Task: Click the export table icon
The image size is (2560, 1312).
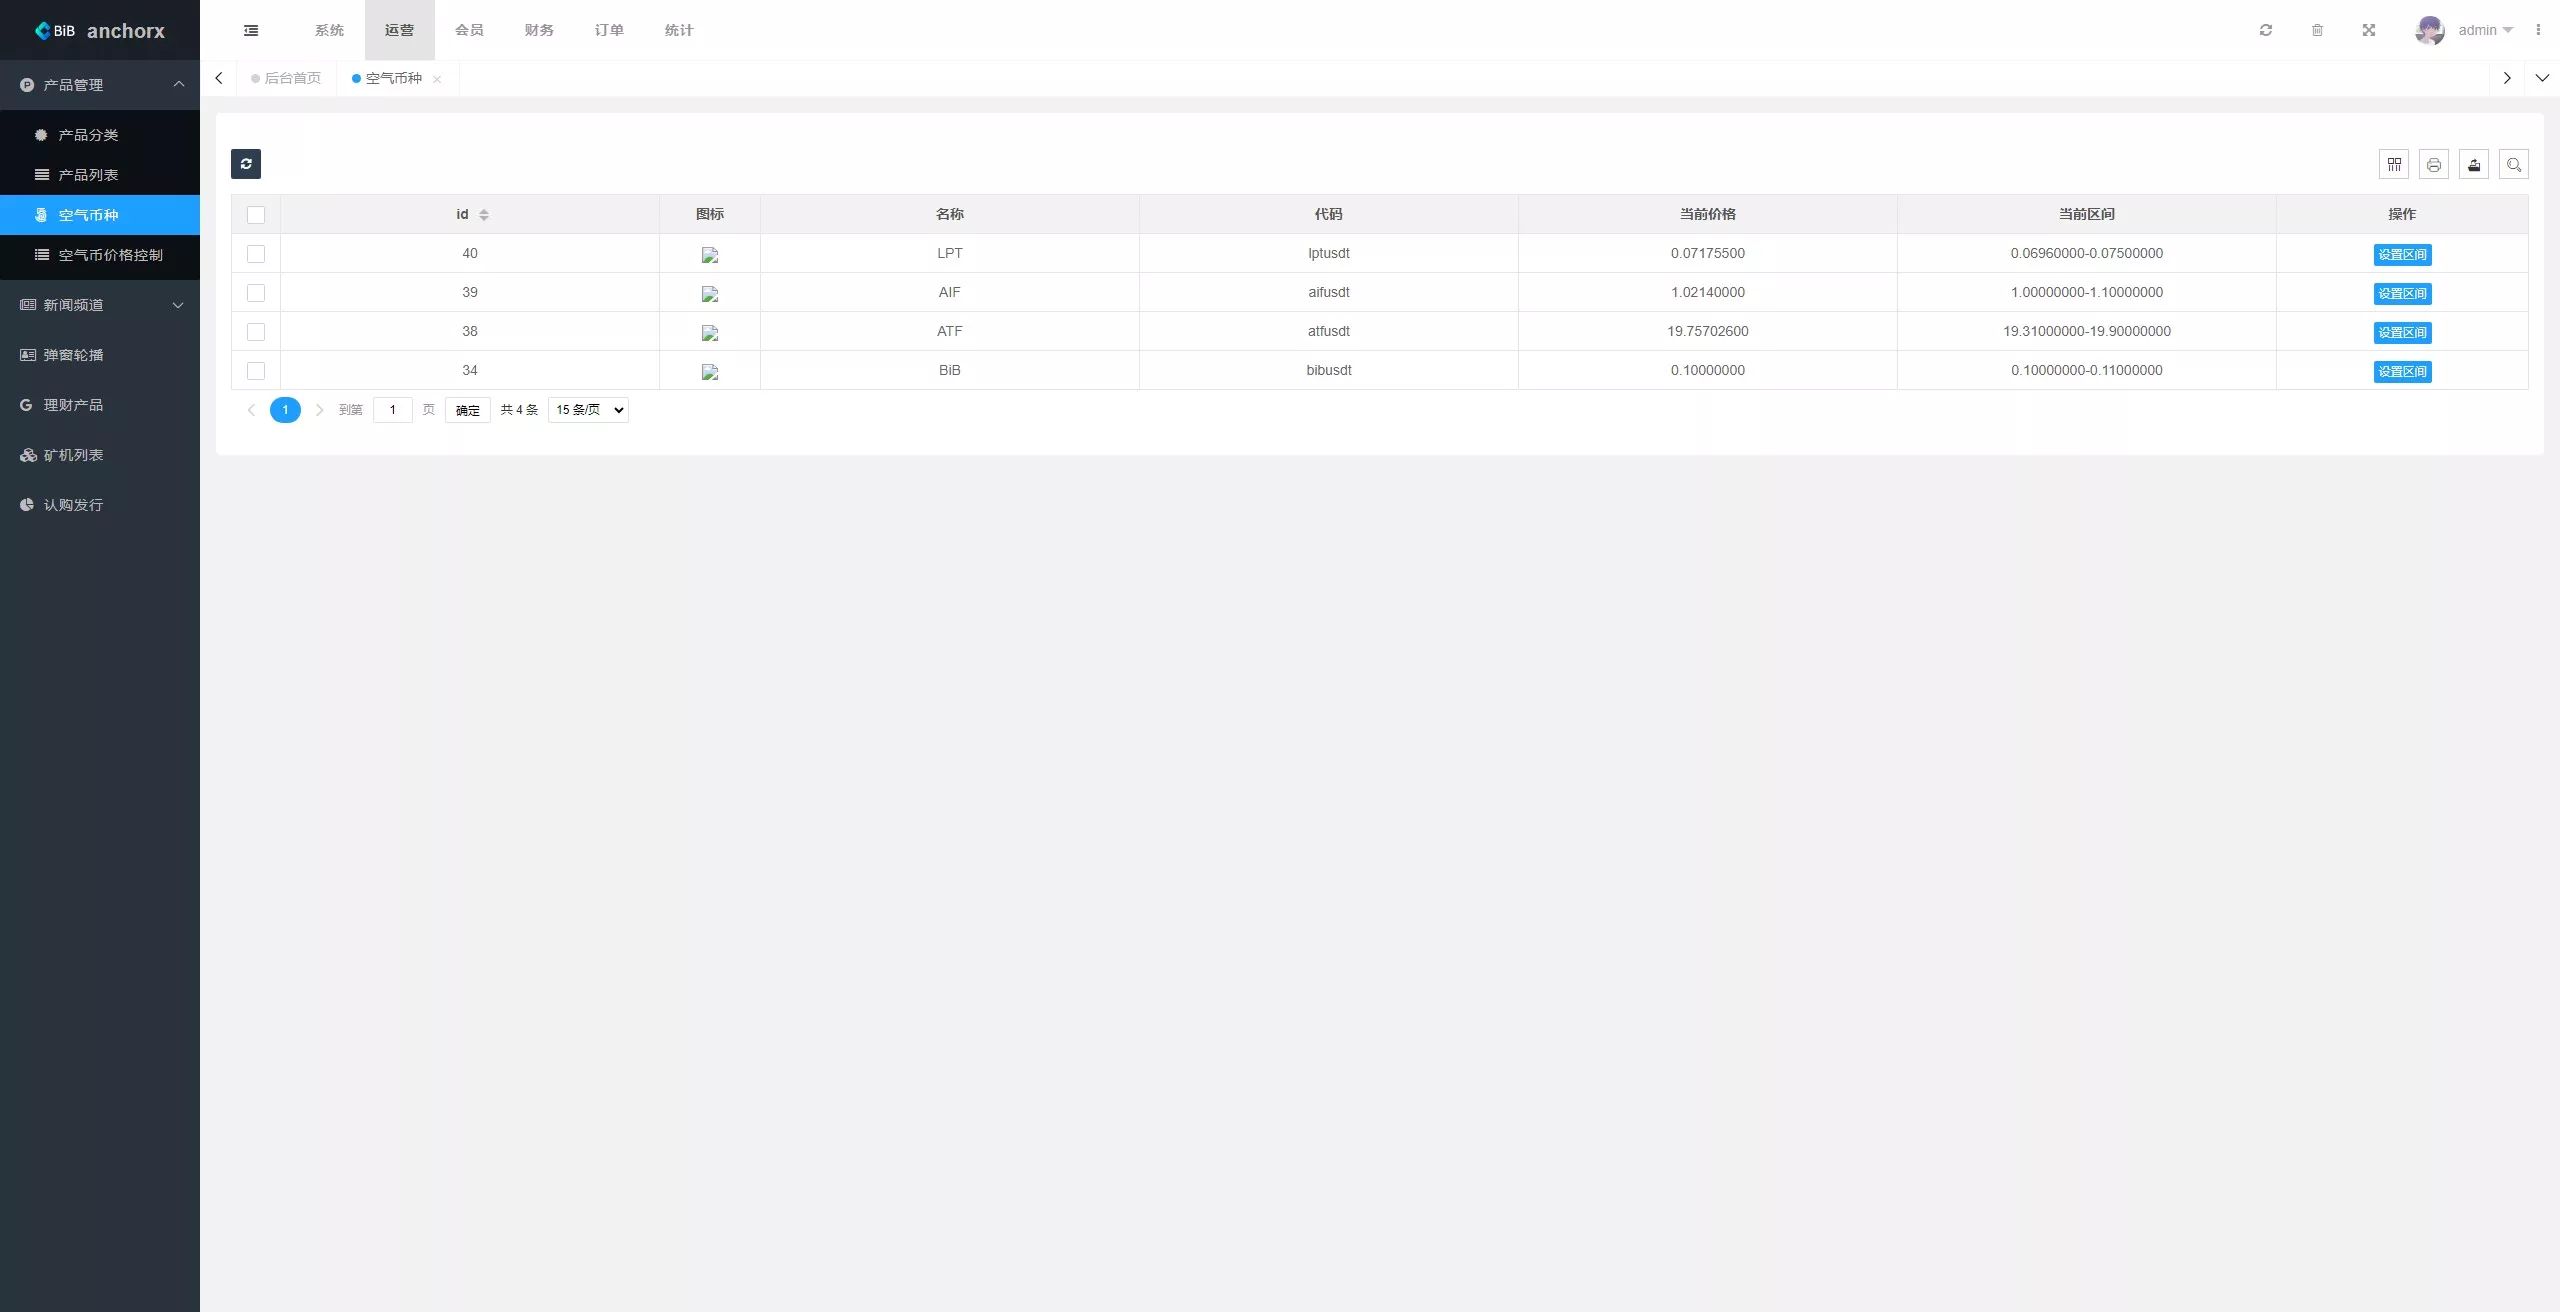Action: click(x=2474, y=165)
